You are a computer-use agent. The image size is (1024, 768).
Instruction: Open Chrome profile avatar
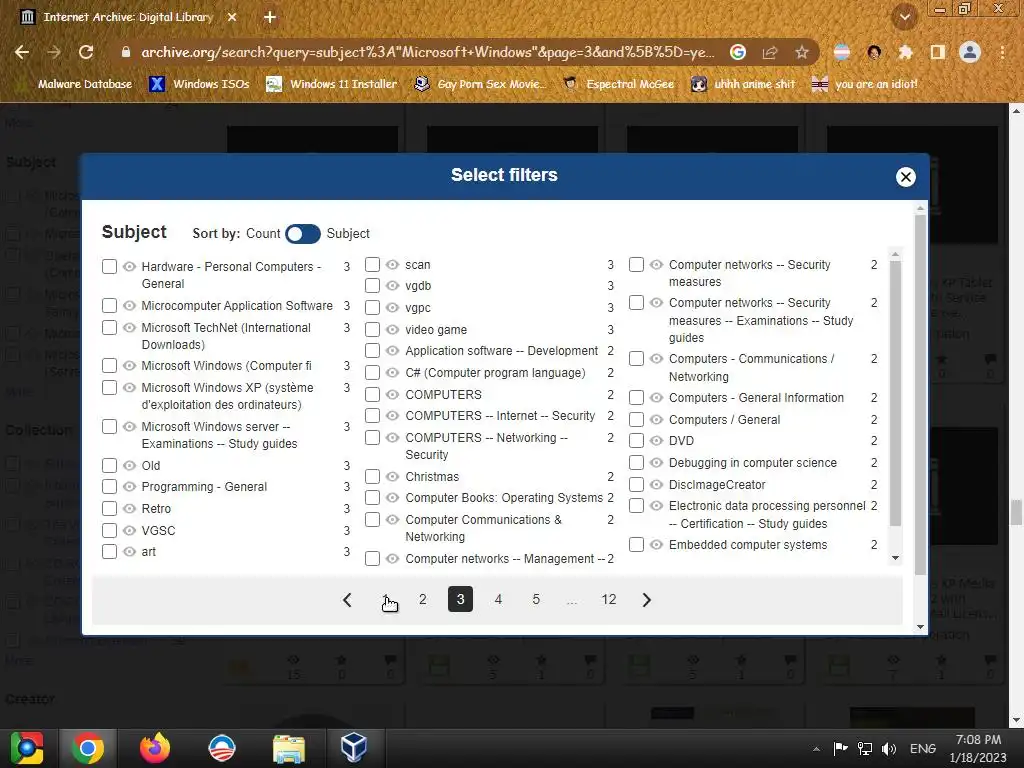click(x=970, y=52)
